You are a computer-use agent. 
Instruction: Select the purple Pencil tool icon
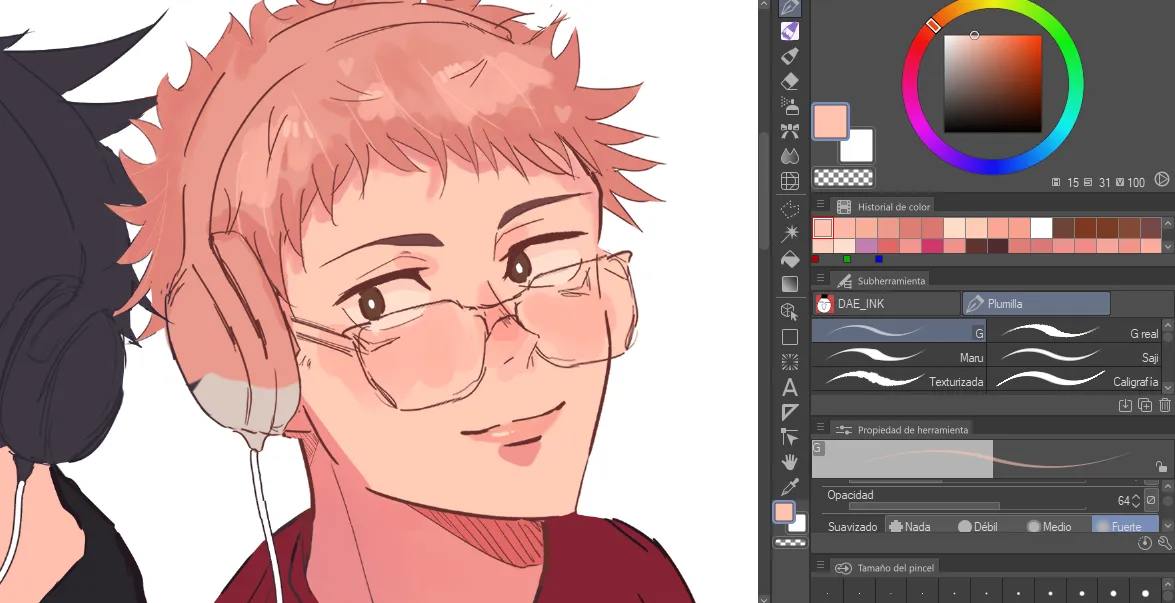(789, 31)
